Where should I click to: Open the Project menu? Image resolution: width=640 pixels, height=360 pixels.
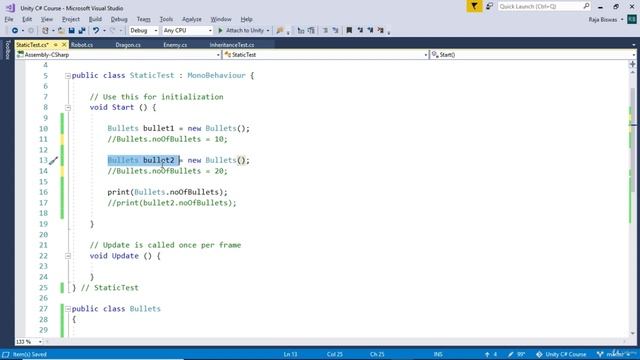[71, 19]
